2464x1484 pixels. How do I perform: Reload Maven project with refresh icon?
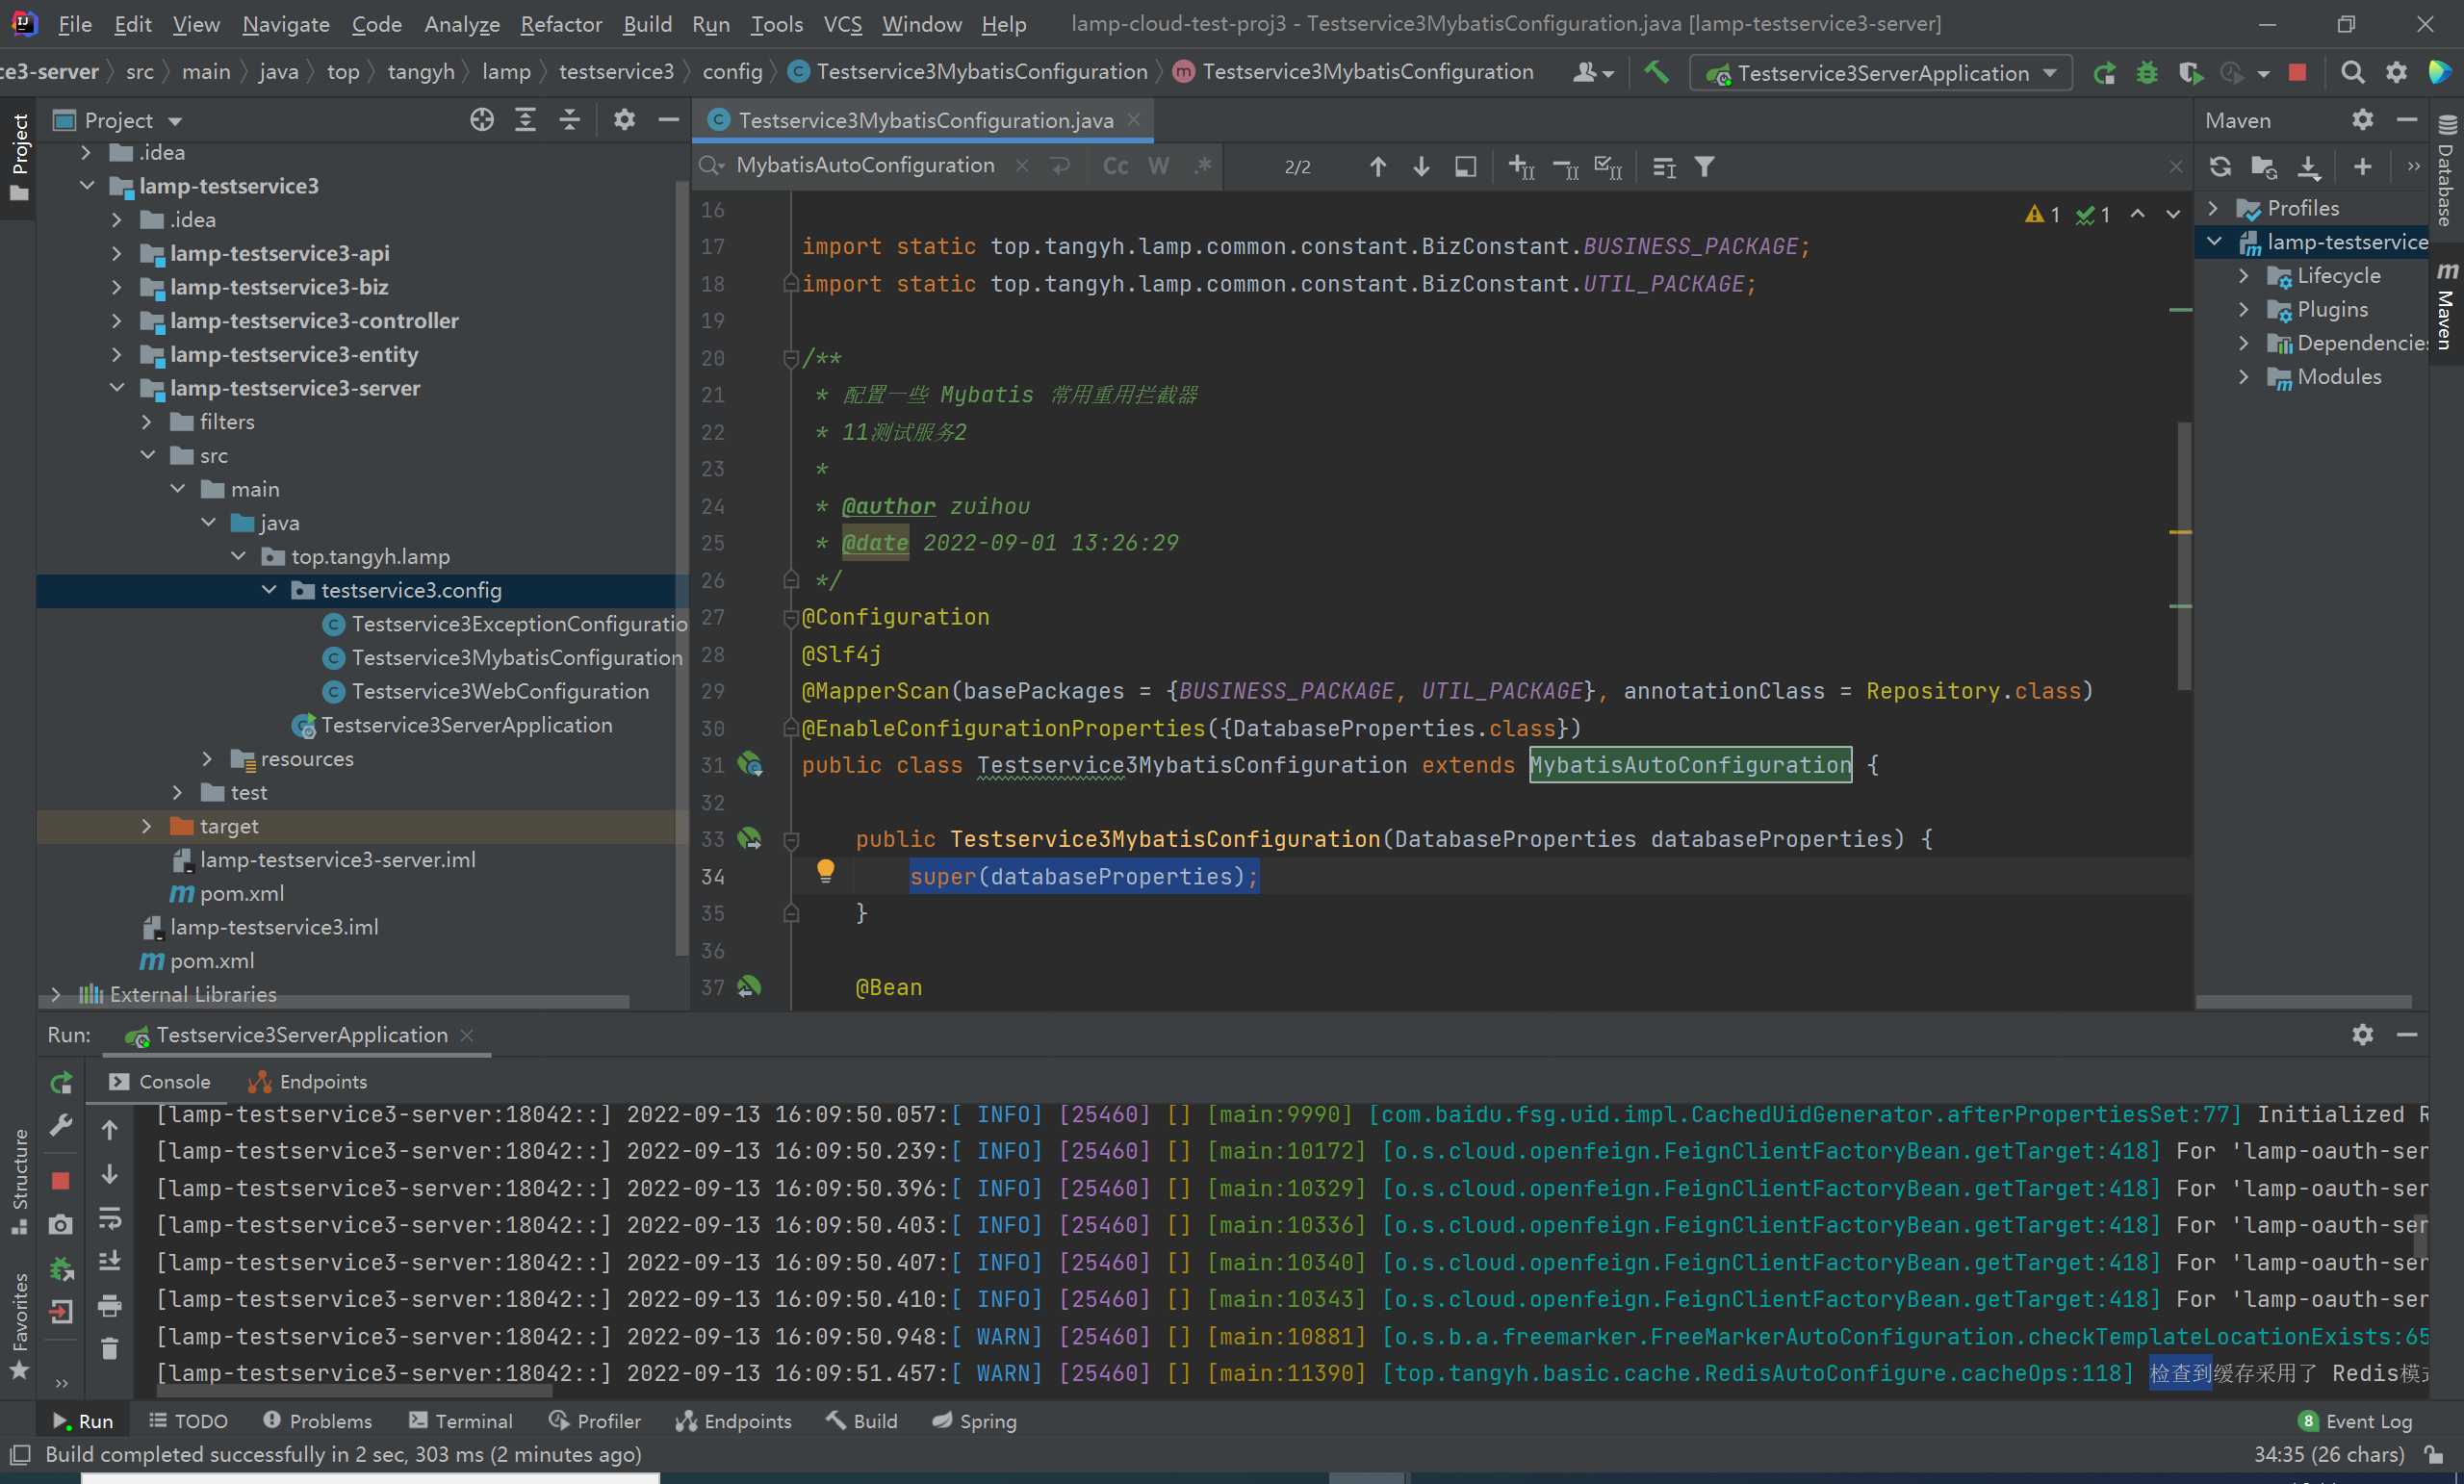tap(2220, 167)
